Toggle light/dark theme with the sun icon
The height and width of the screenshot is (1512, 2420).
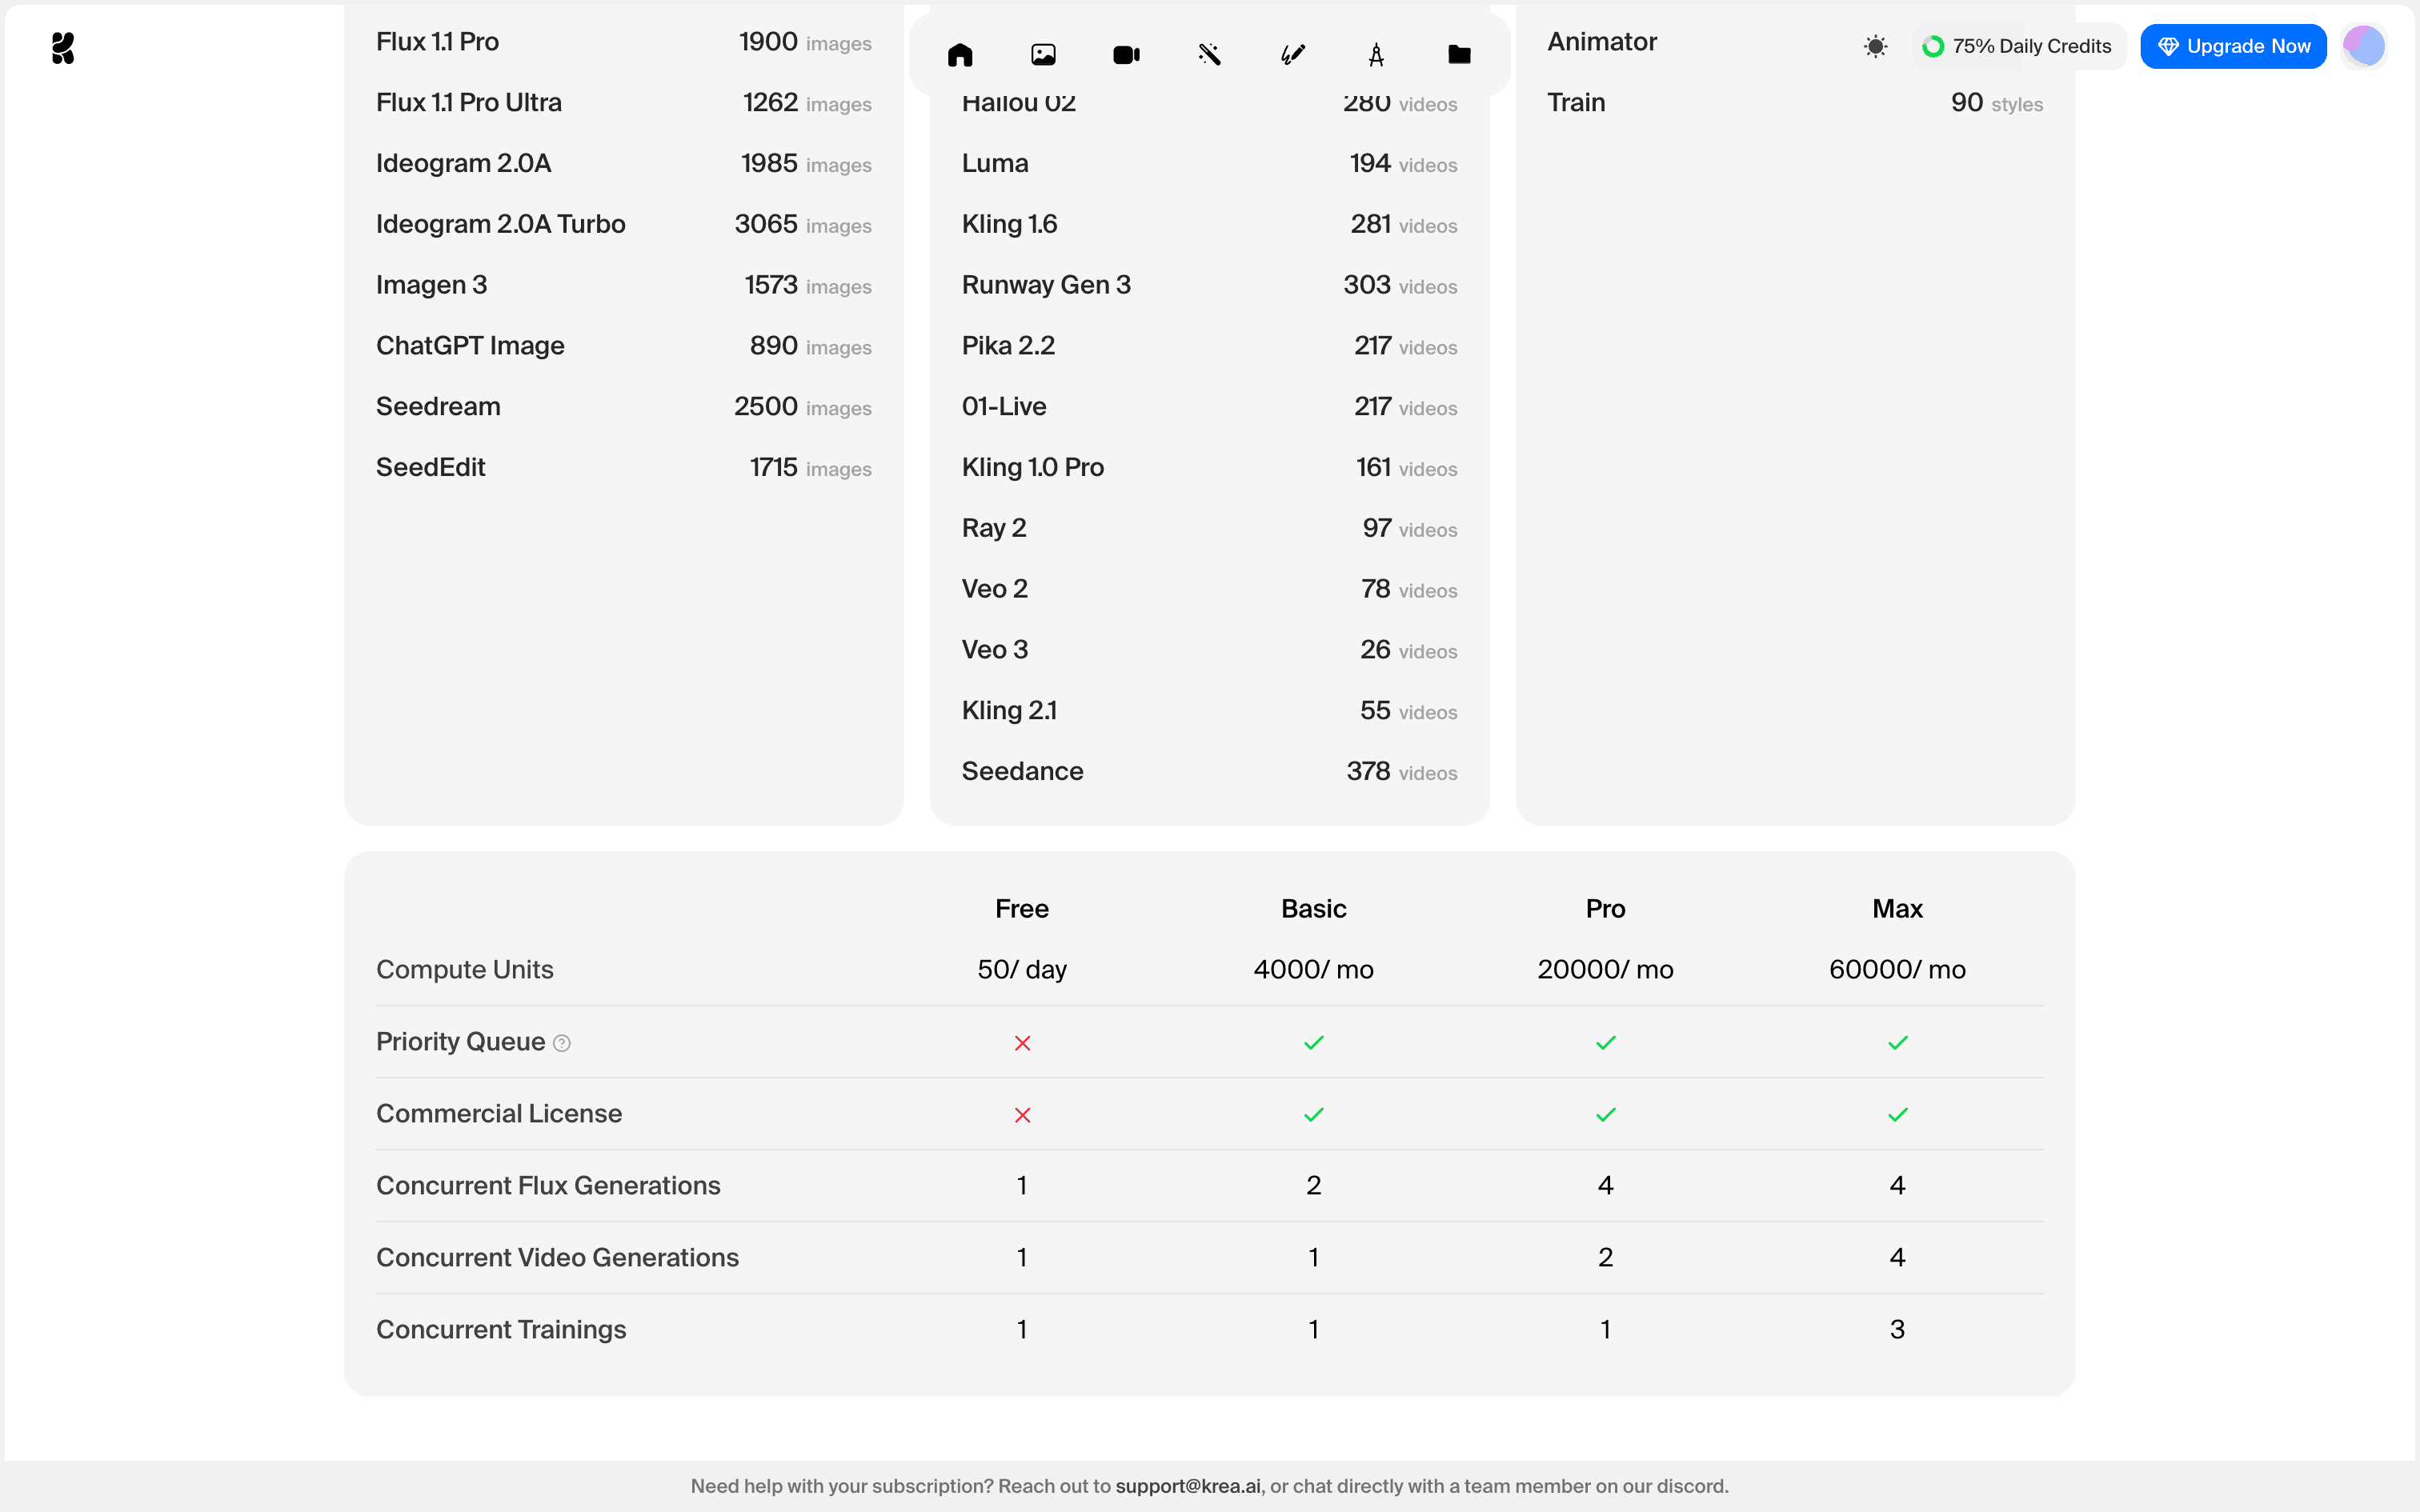tap(1875, 46)
